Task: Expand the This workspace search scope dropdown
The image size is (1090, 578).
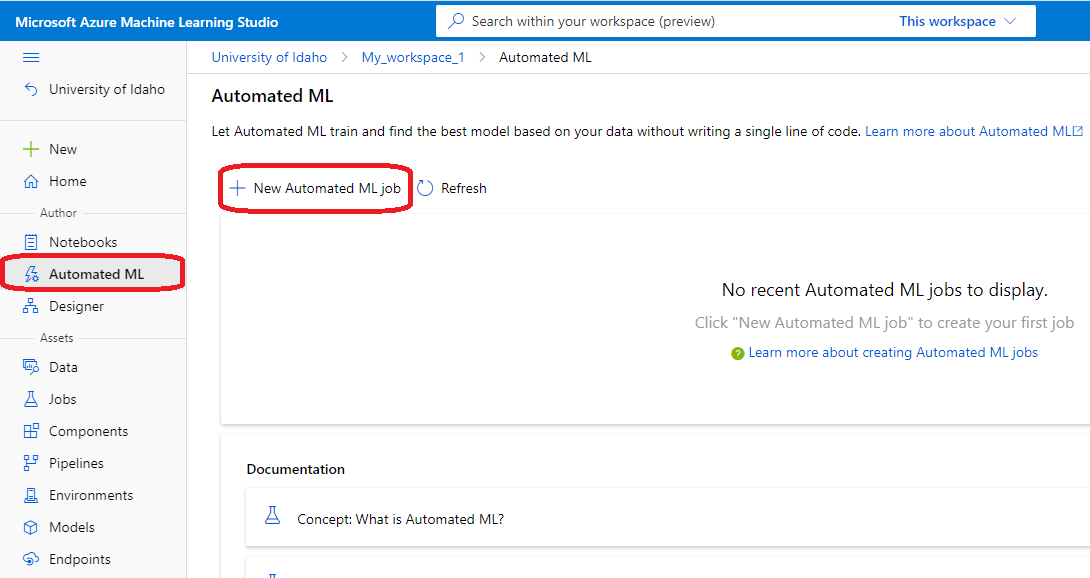Action: pos(958,22)
